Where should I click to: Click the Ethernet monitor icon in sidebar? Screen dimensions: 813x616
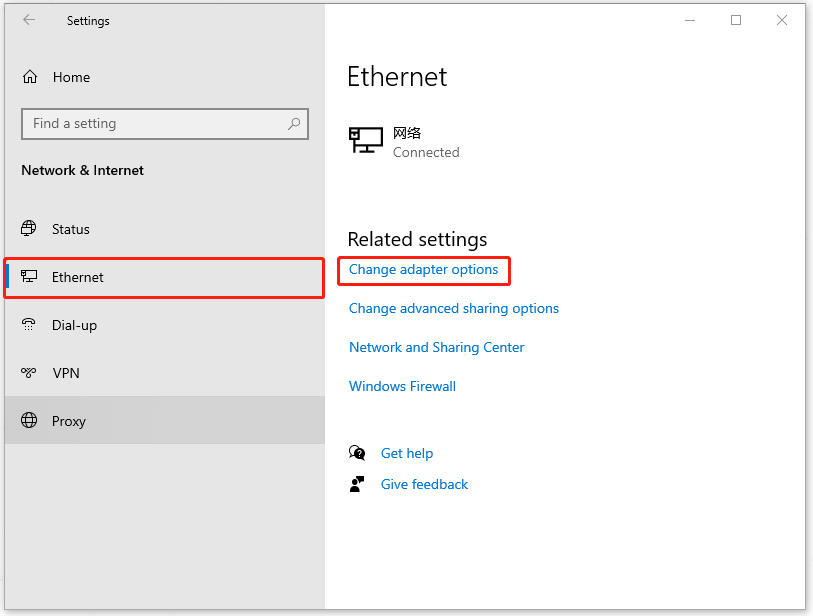(x=29, y=276)
